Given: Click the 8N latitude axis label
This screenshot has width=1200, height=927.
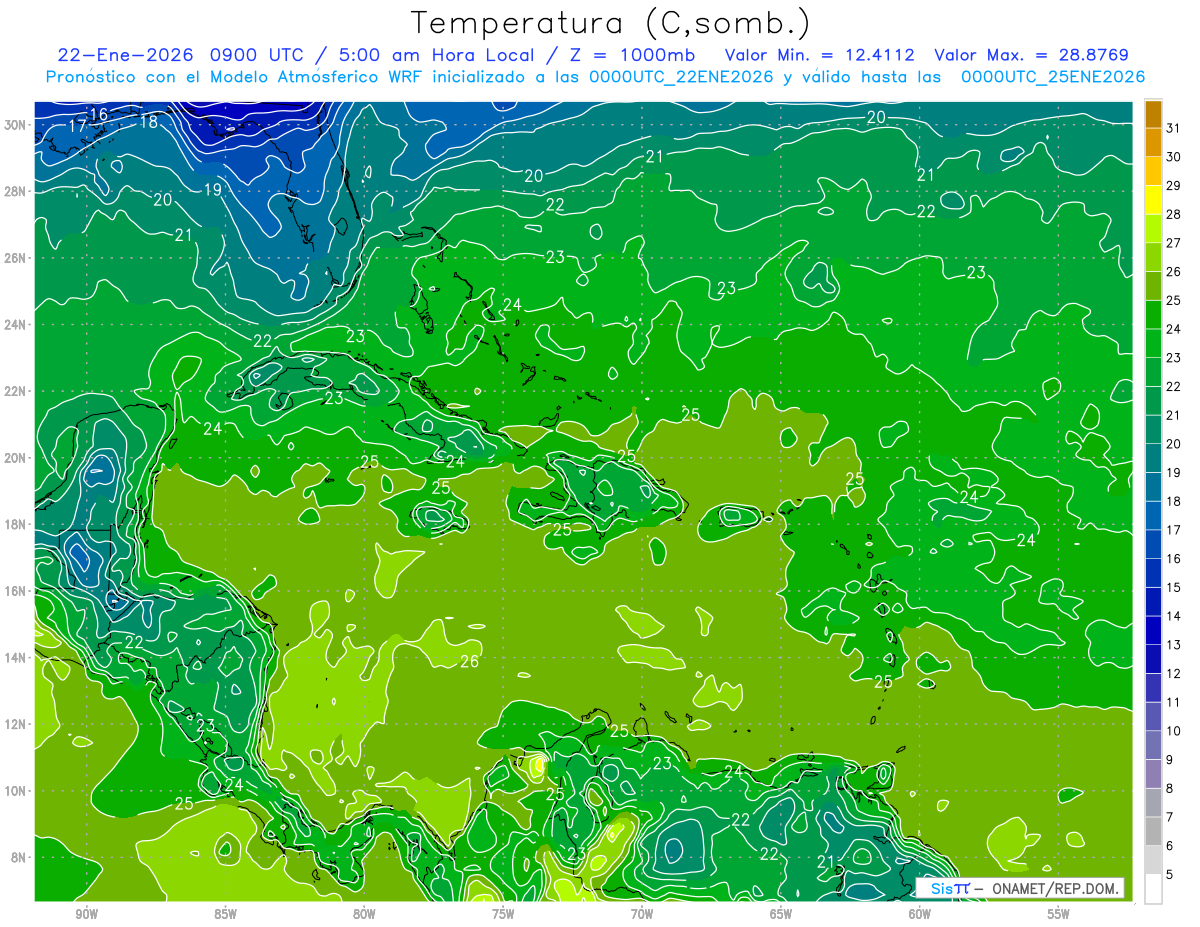Looking at the screenshot, I should (x=20, y=857).
